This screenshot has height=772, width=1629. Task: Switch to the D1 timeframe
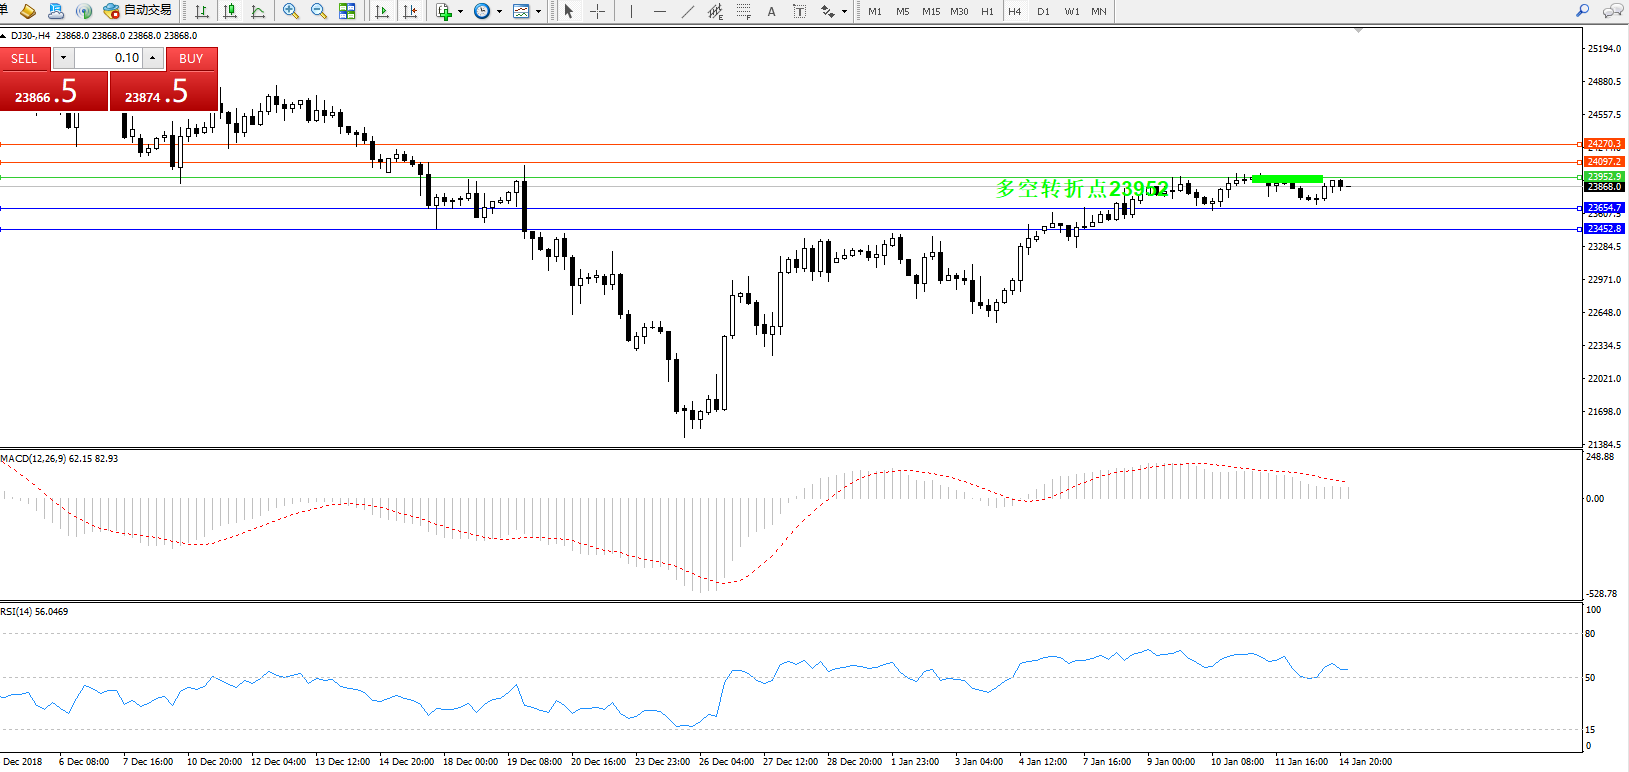1043,11
